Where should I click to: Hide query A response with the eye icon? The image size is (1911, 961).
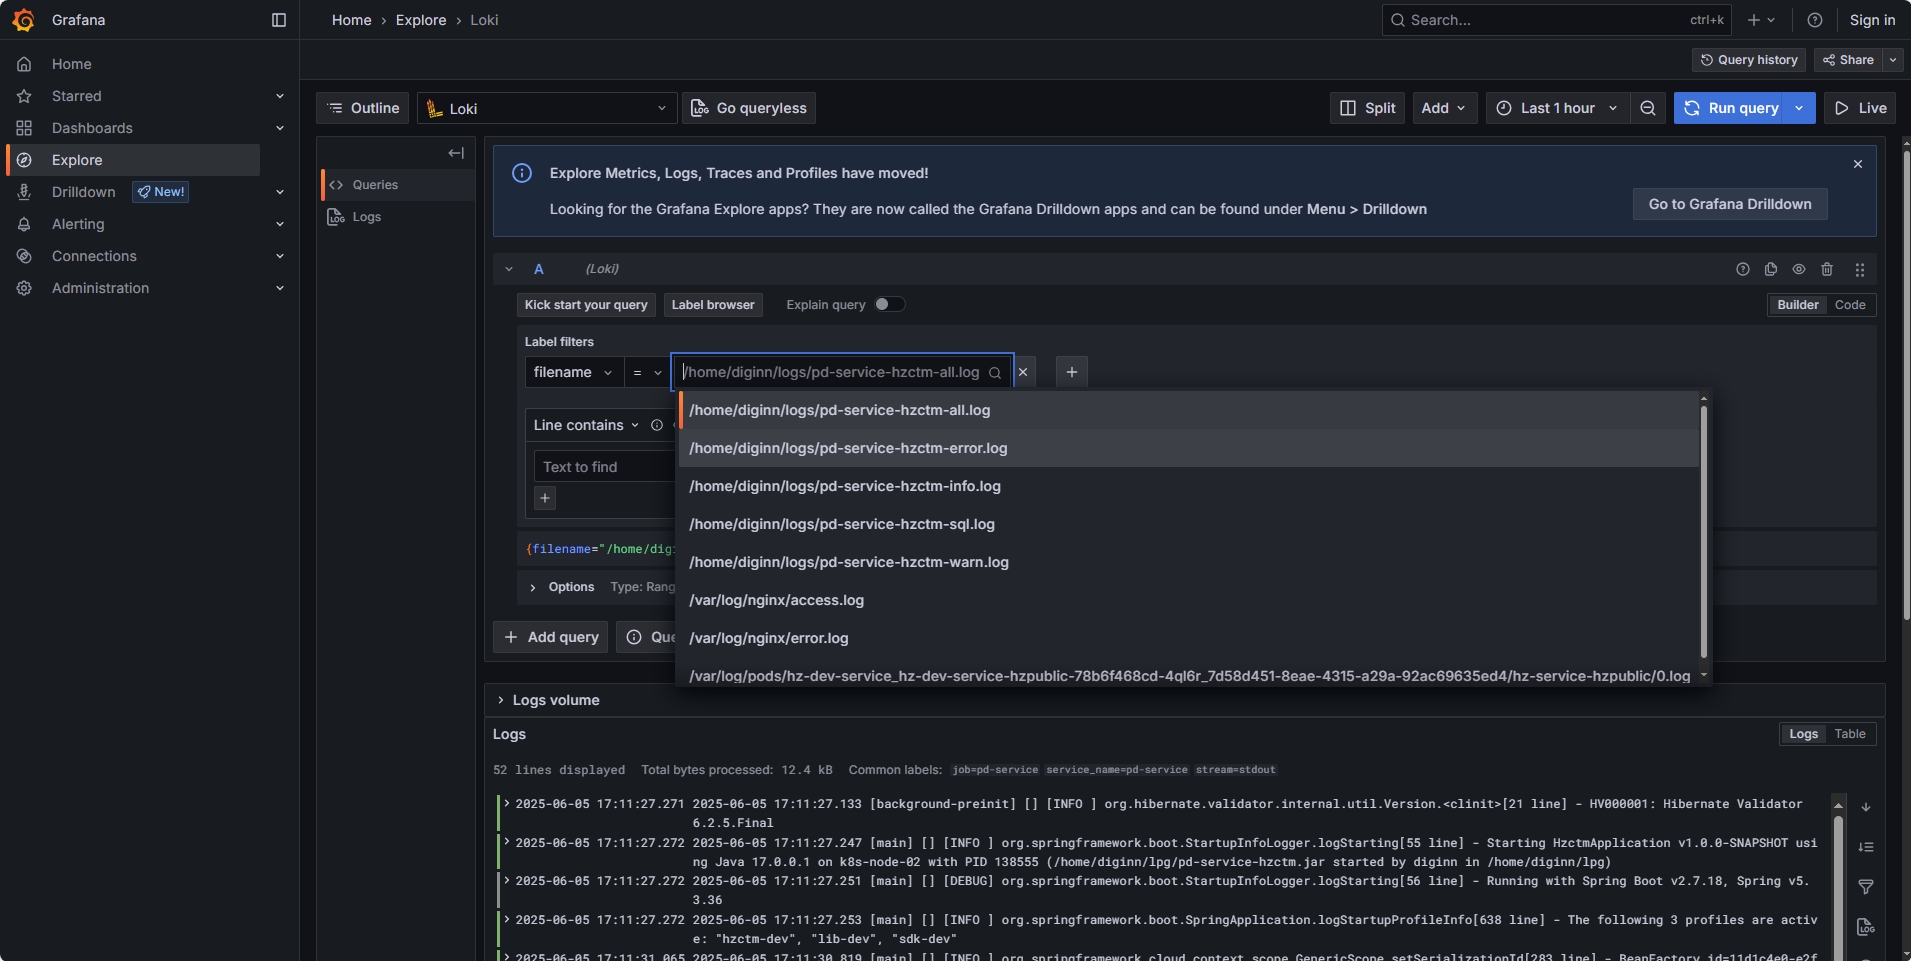1799,269
